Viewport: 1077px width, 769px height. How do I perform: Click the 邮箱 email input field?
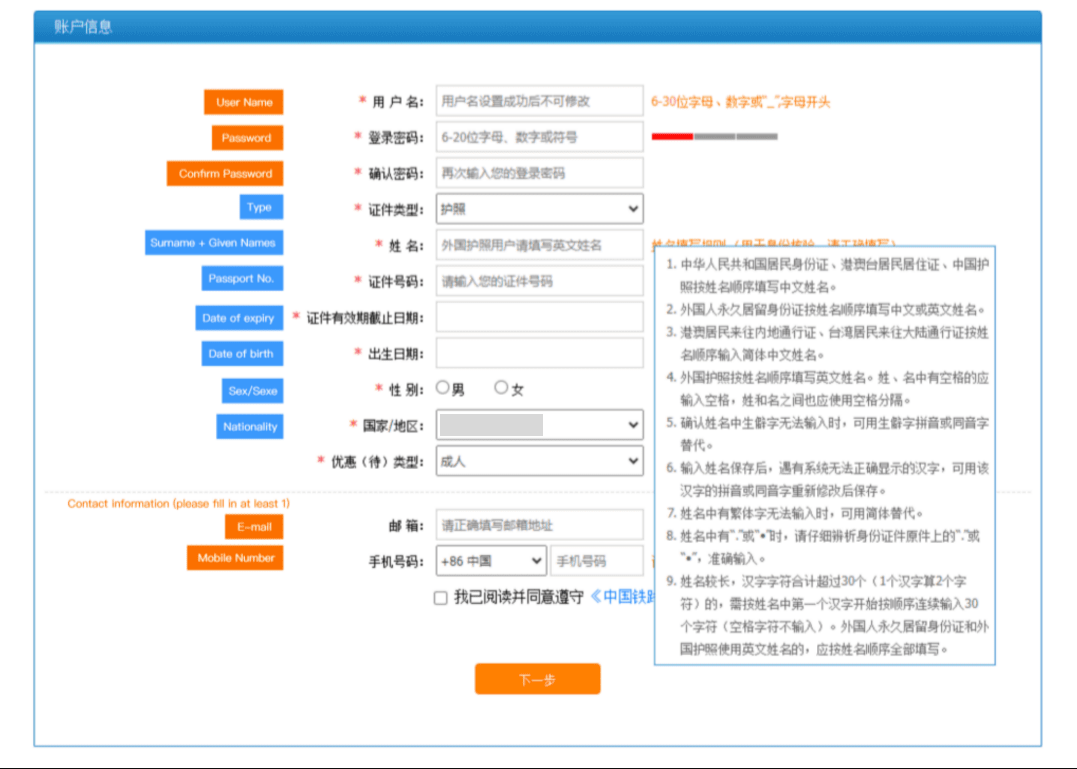coord(539,525)
